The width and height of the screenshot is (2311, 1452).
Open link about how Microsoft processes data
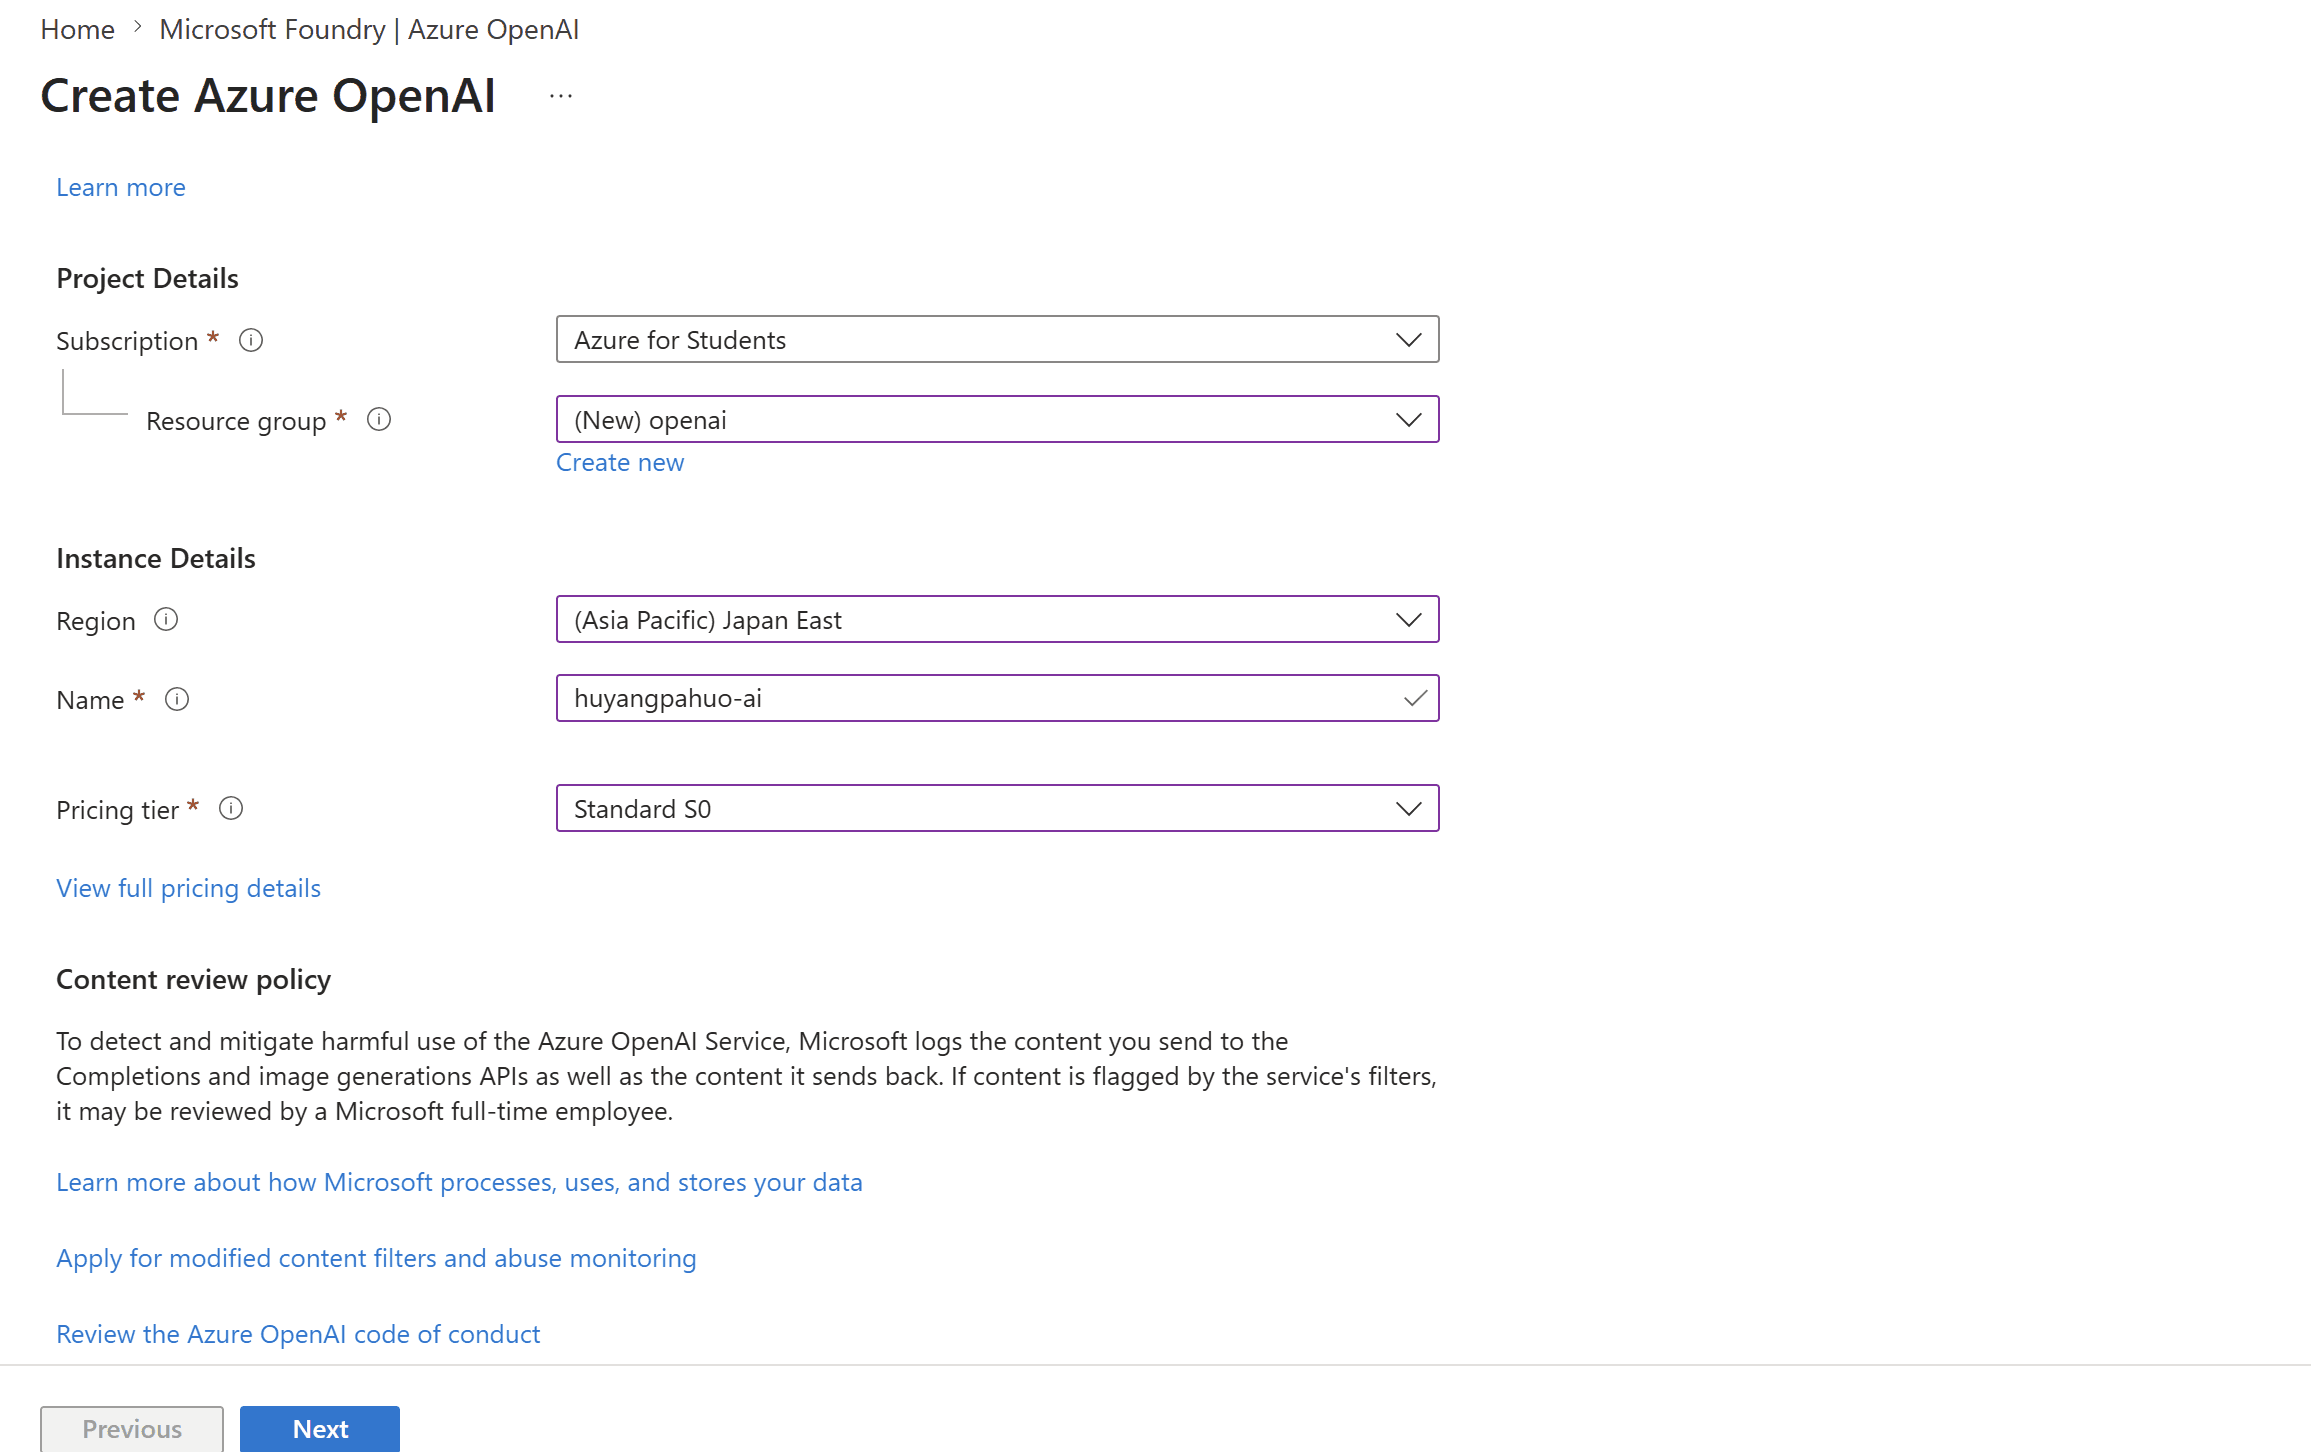pos(459,1182)
